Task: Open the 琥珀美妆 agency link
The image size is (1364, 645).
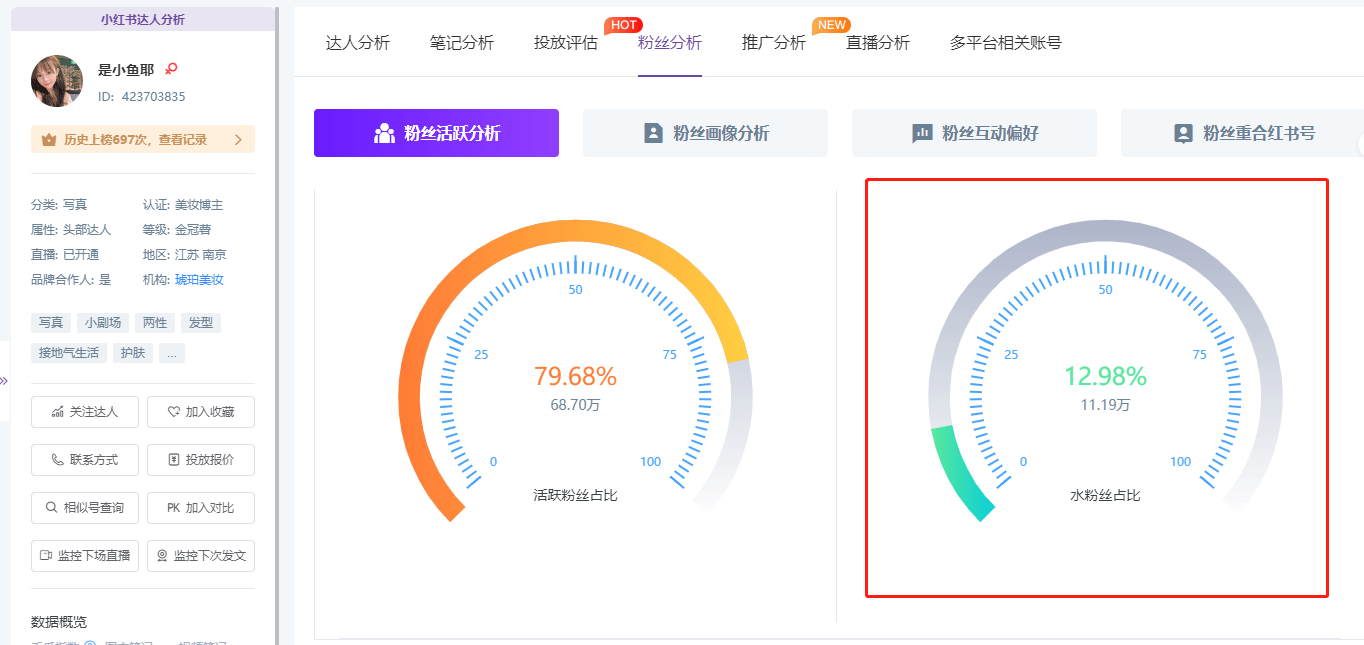Action: tap(199, 280)
